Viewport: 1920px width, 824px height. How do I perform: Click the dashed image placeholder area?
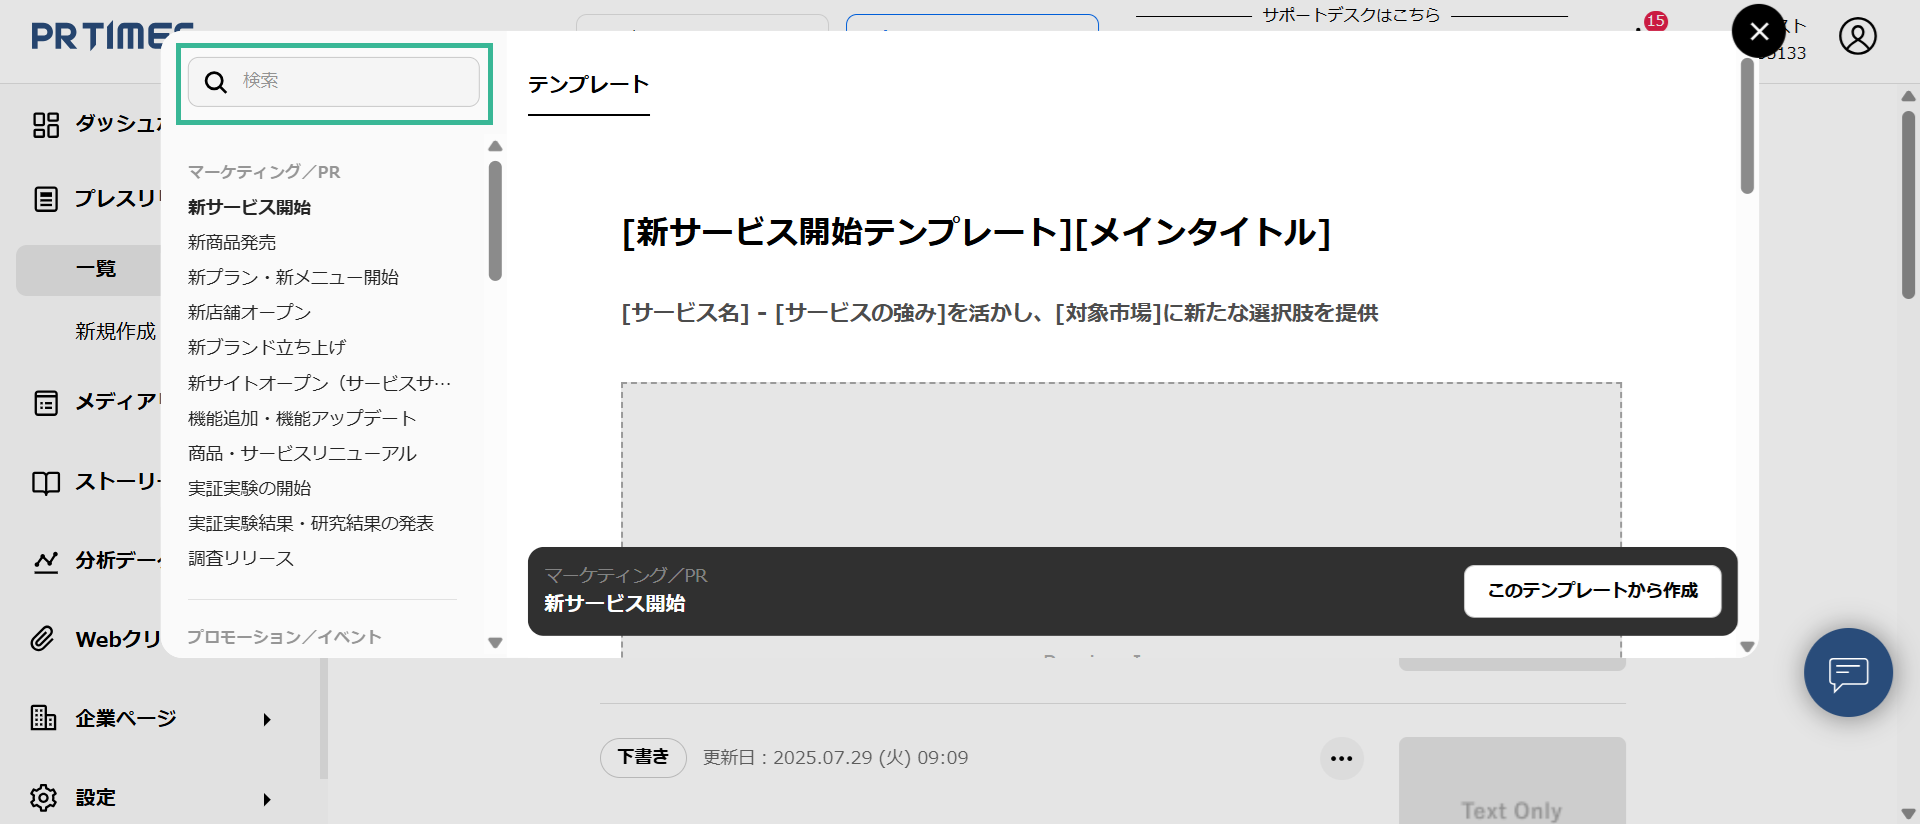pyautogui.click(x=1121, y=465)
